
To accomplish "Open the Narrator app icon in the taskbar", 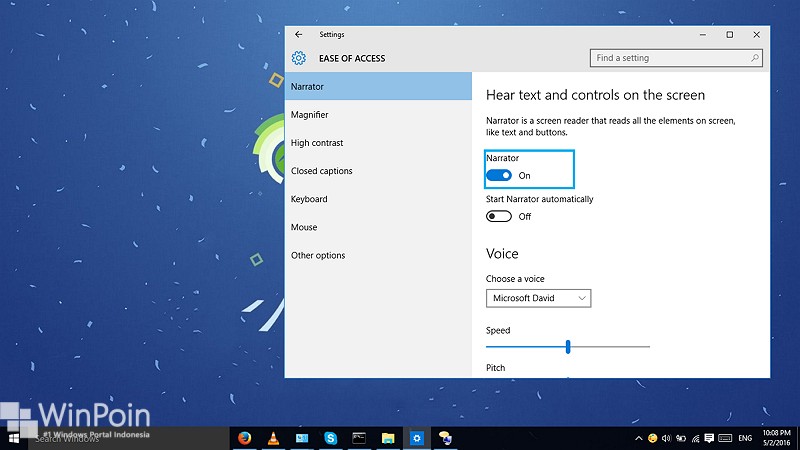I will click(x=445, y=438).
